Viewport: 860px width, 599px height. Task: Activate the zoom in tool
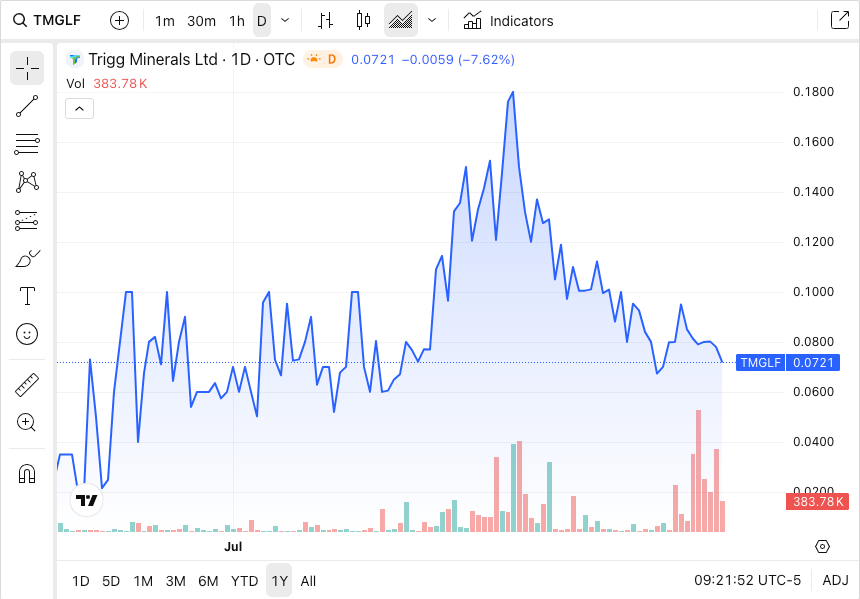27,422
